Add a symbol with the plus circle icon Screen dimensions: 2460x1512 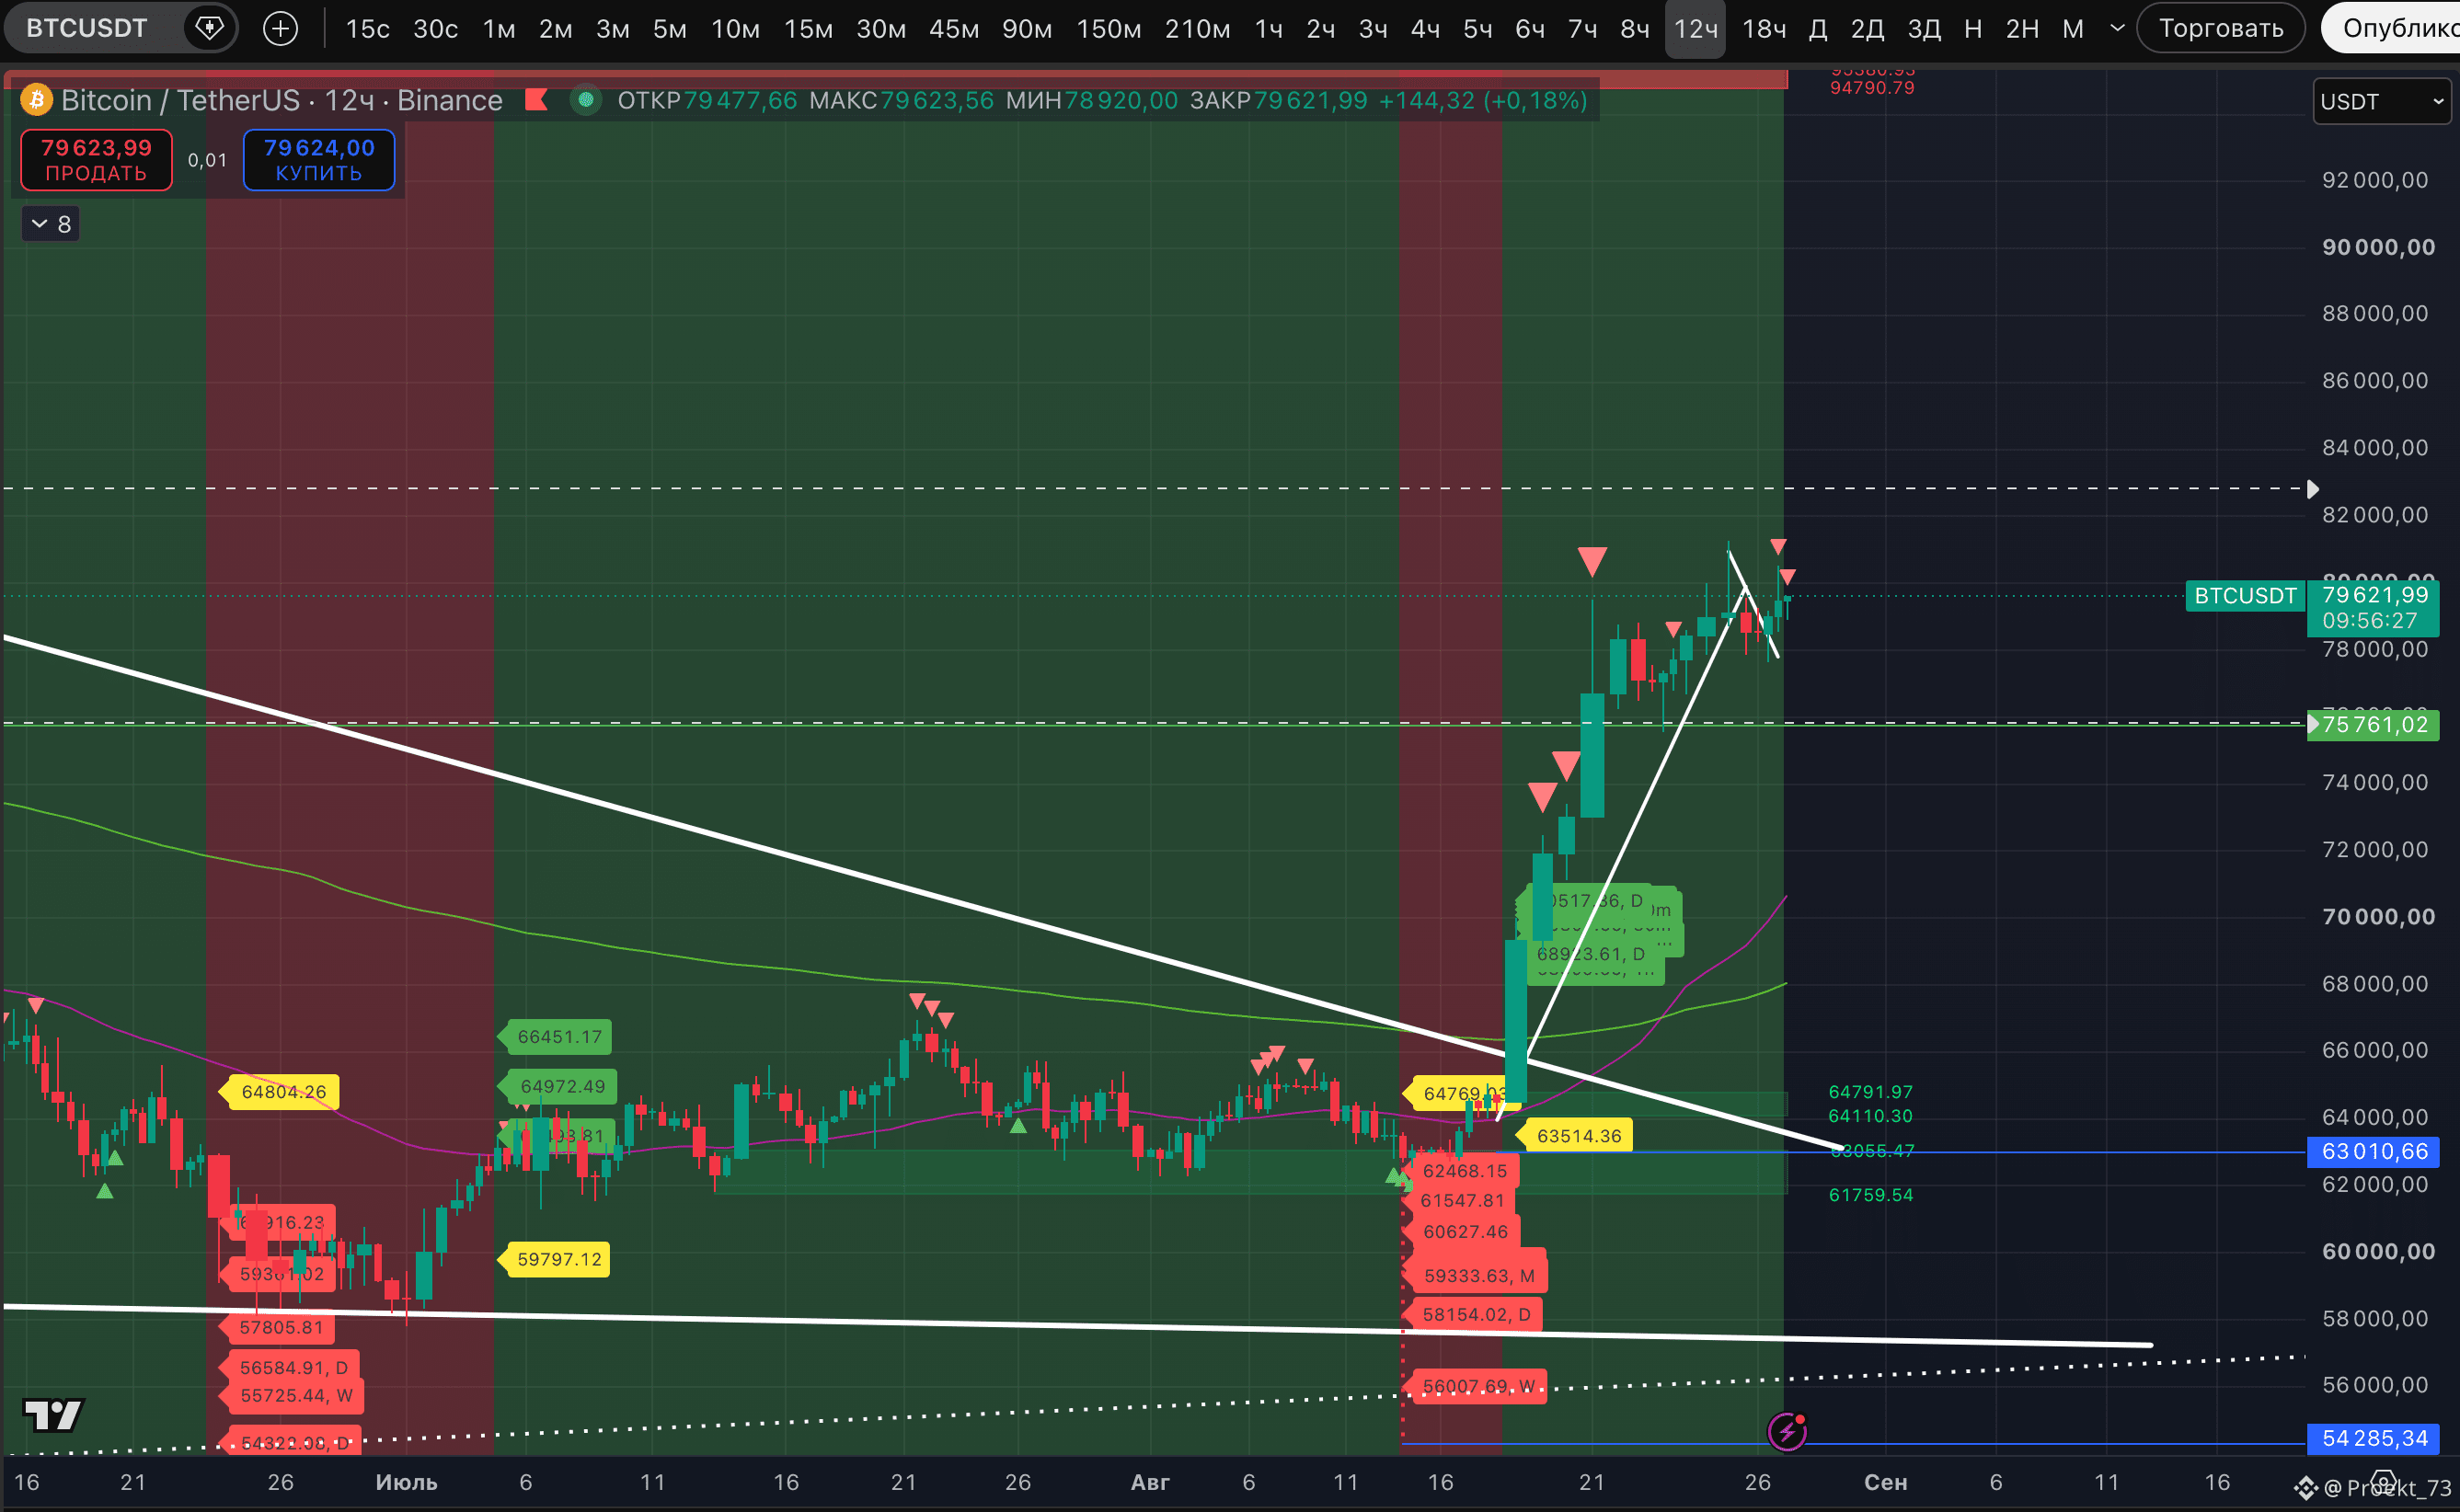click(280, 28)
